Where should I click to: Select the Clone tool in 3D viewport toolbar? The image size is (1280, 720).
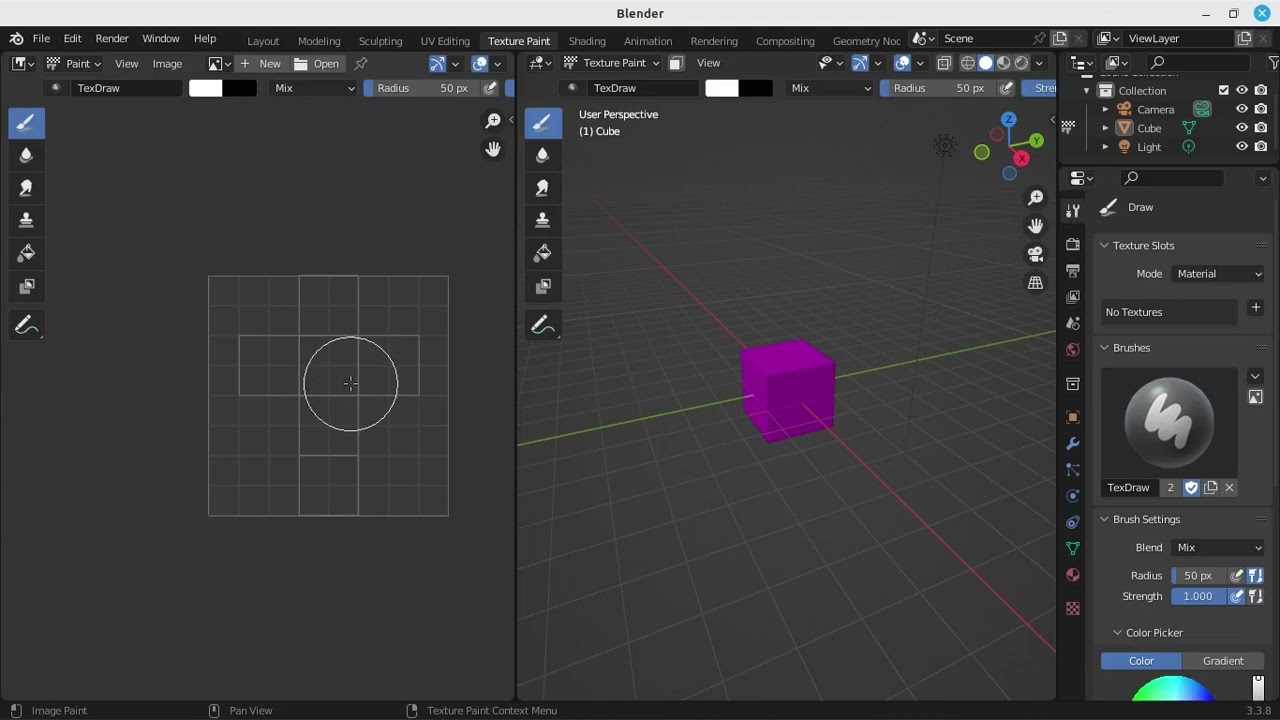click(542, 220)
